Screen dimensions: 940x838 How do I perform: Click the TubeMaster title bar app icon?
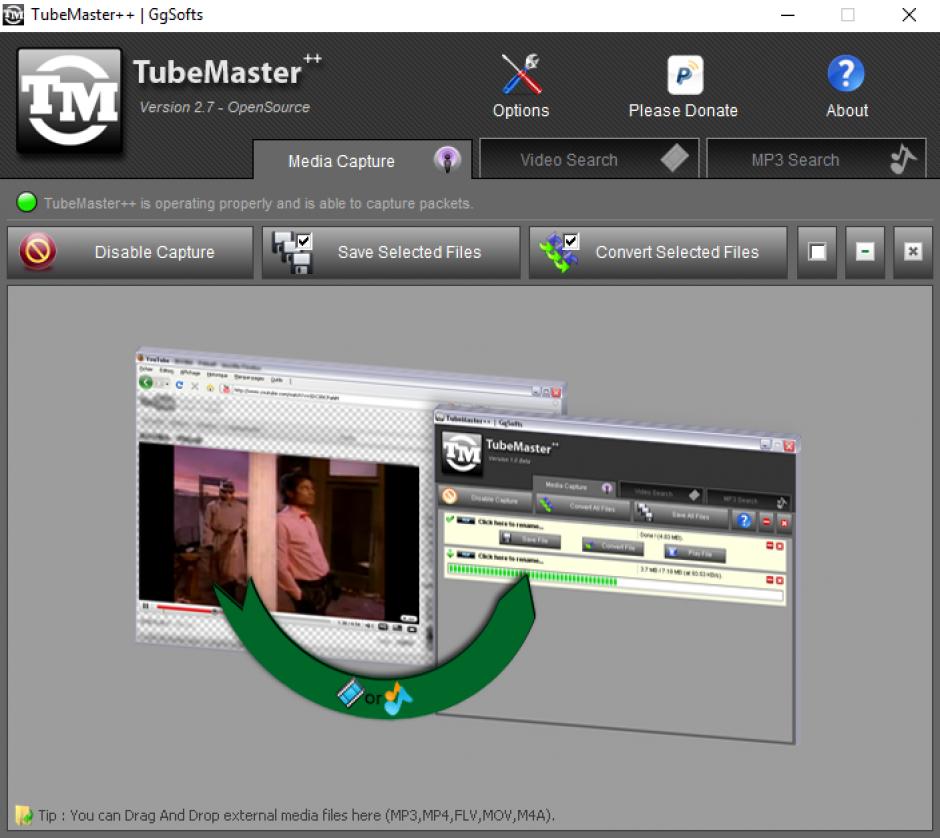pyautogui.click(x=13, y=14)
